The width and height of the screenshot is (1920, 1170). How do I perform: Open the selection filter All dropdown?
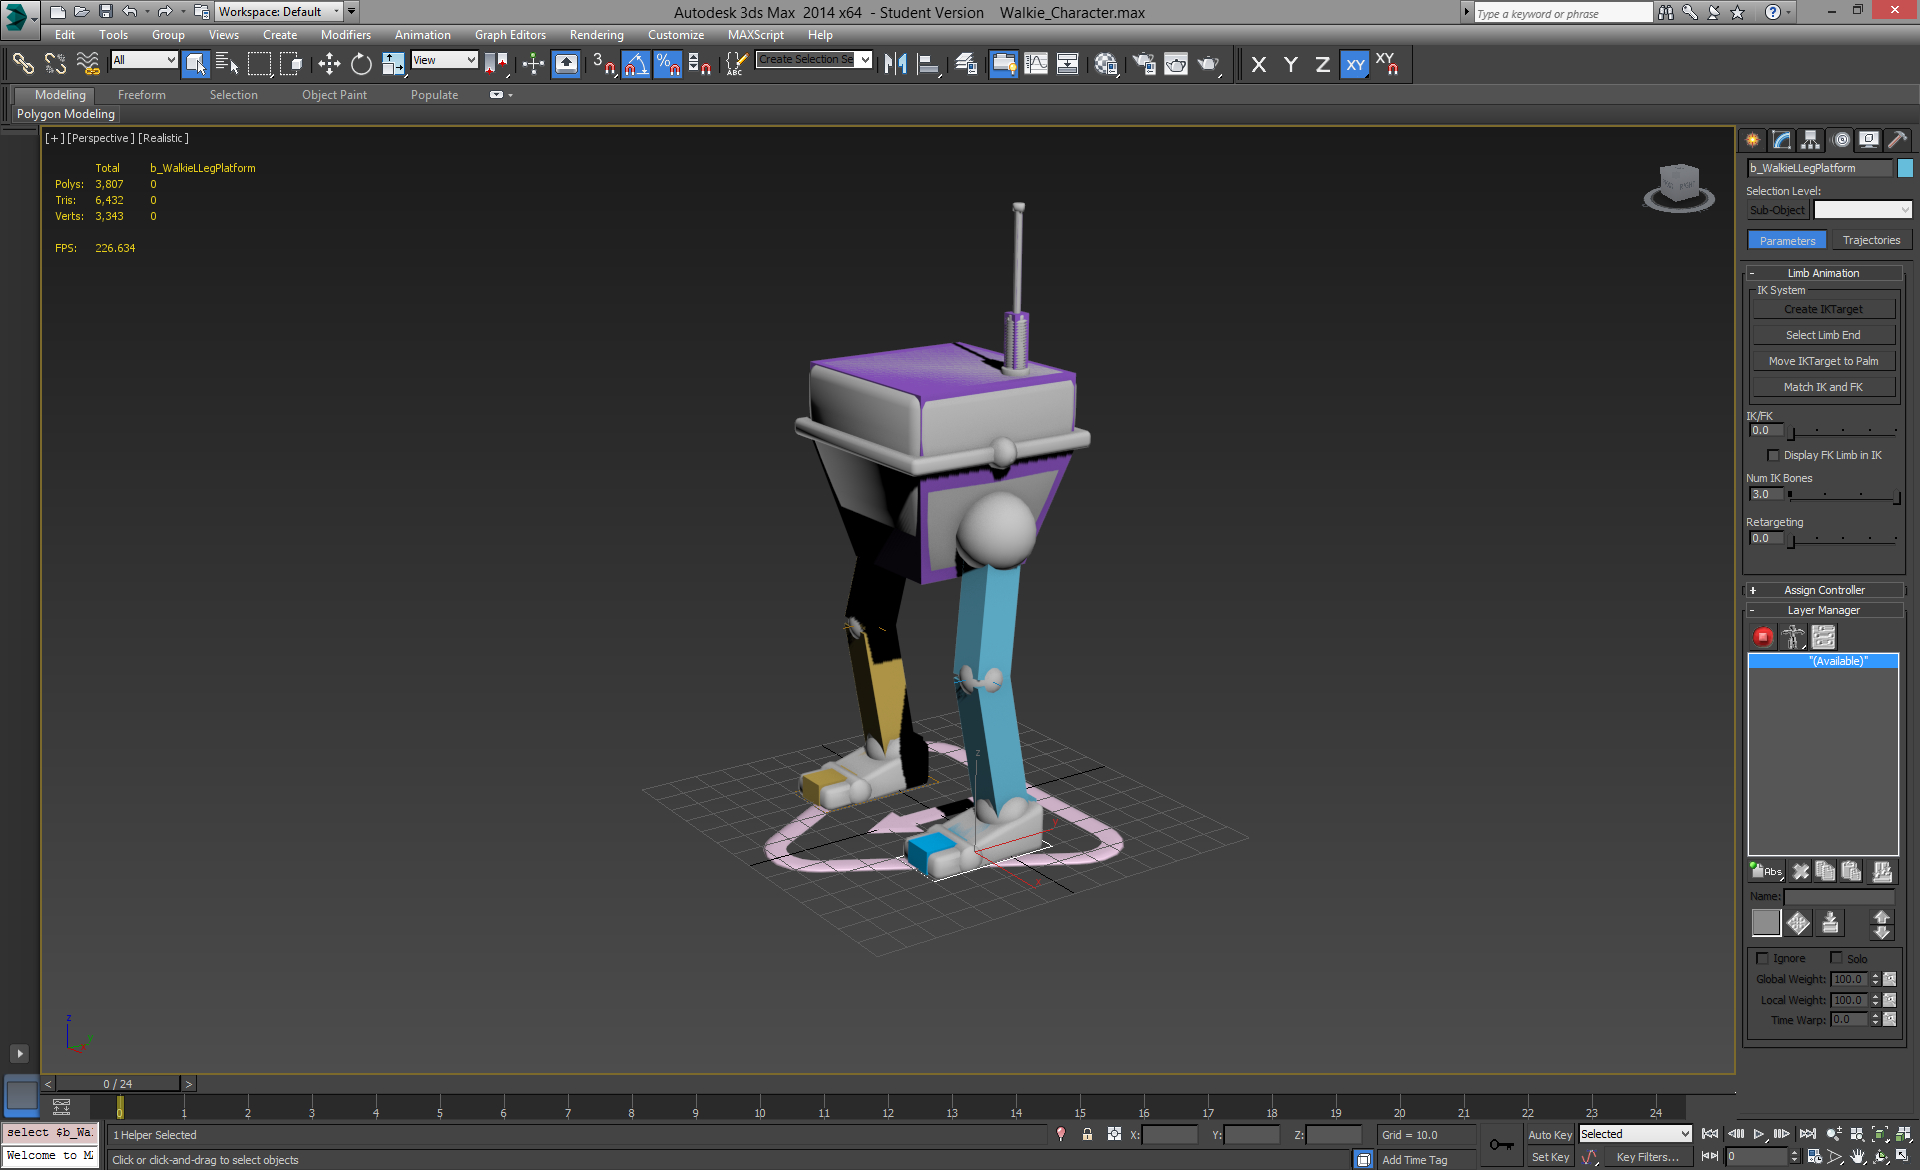144,60
